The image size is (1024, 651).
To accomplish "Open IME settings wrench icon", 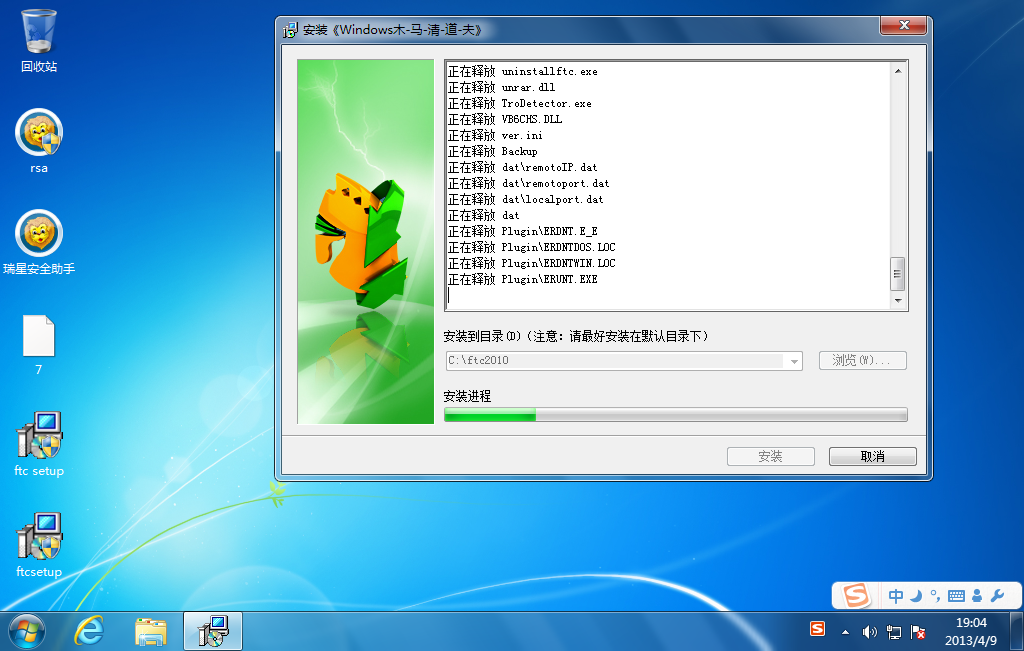I will pyautogui.click(x=997, y=595).
